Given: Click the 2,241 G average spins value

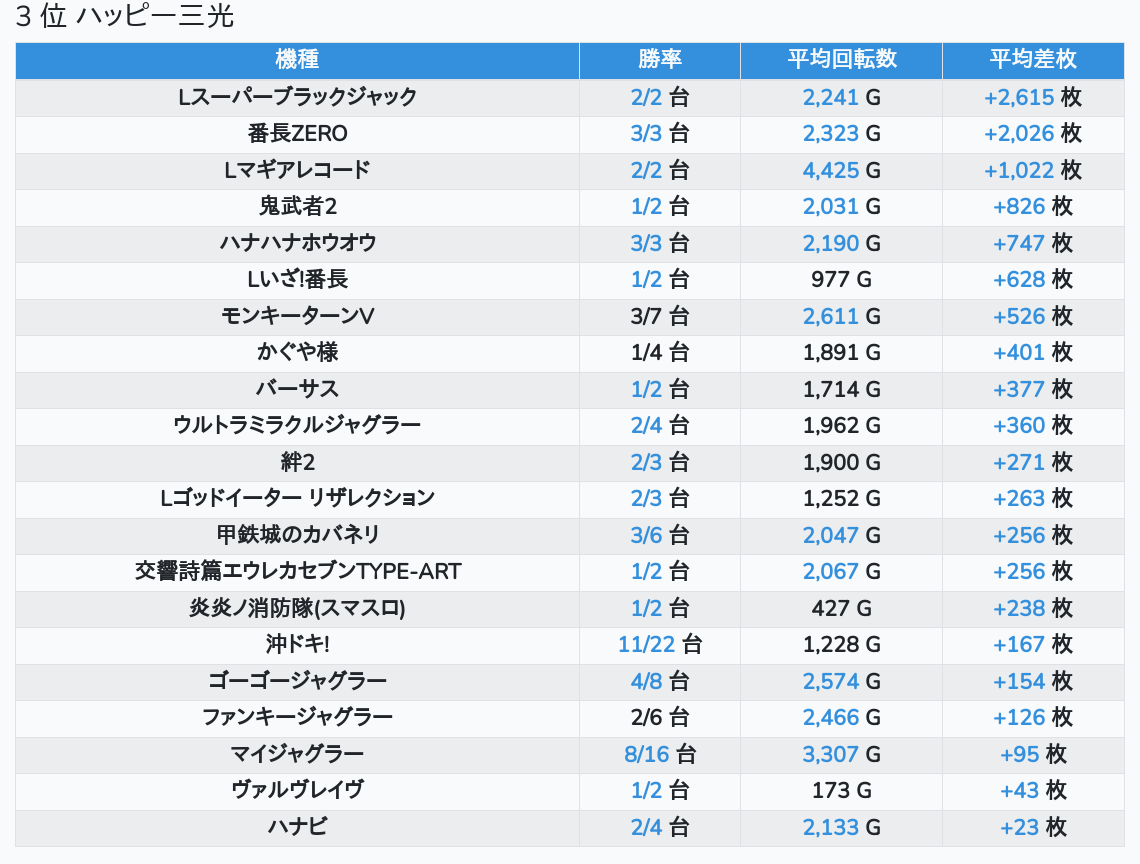Looking at the screenshot, I should click(x=841, y=97).
